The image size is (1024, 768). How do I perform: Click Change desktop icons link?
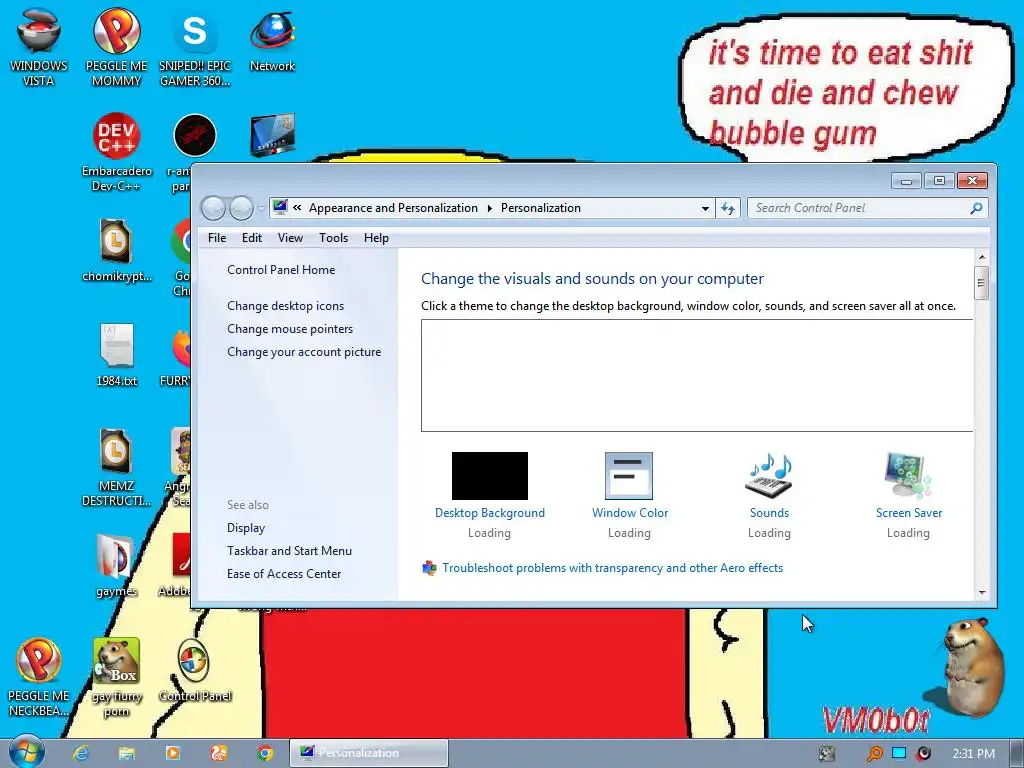[x=285, y=306]
